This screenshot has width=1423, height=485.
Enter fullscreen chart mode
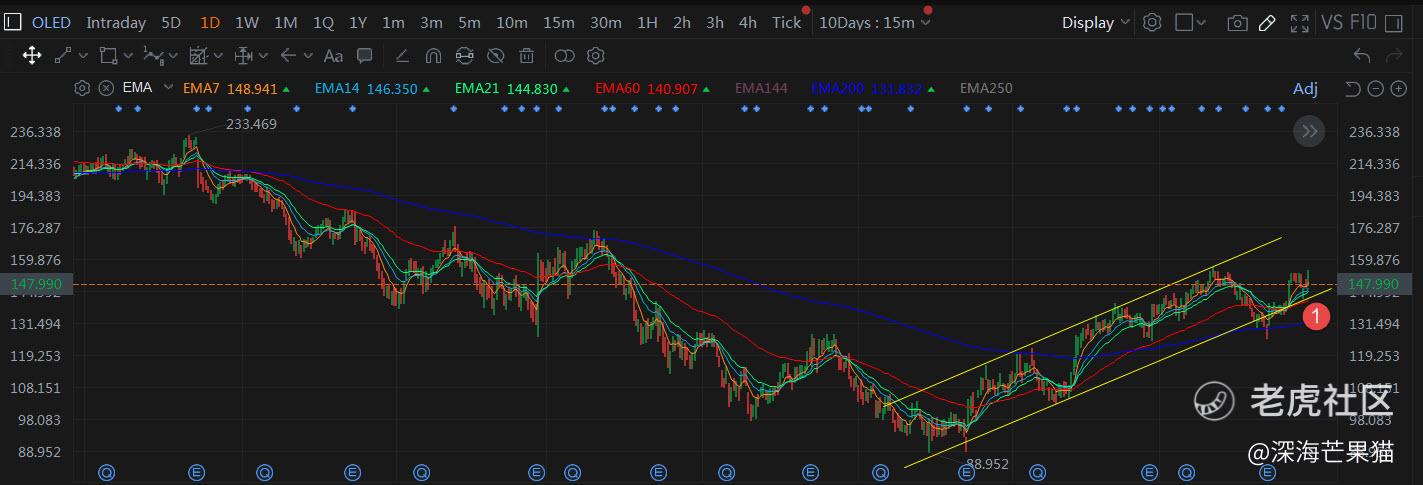coord(1299,22)
